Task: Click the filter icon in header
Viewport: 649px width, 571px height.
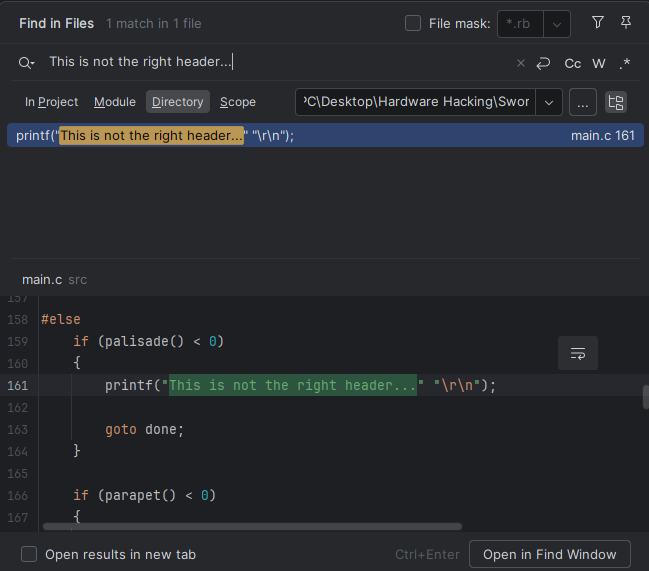Action: 598,22
